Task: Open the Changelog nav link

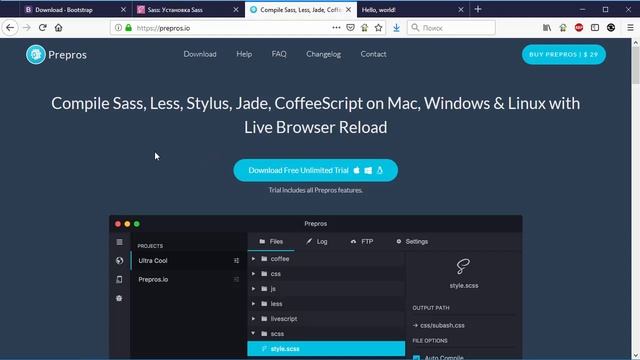Action: (324, 54)
